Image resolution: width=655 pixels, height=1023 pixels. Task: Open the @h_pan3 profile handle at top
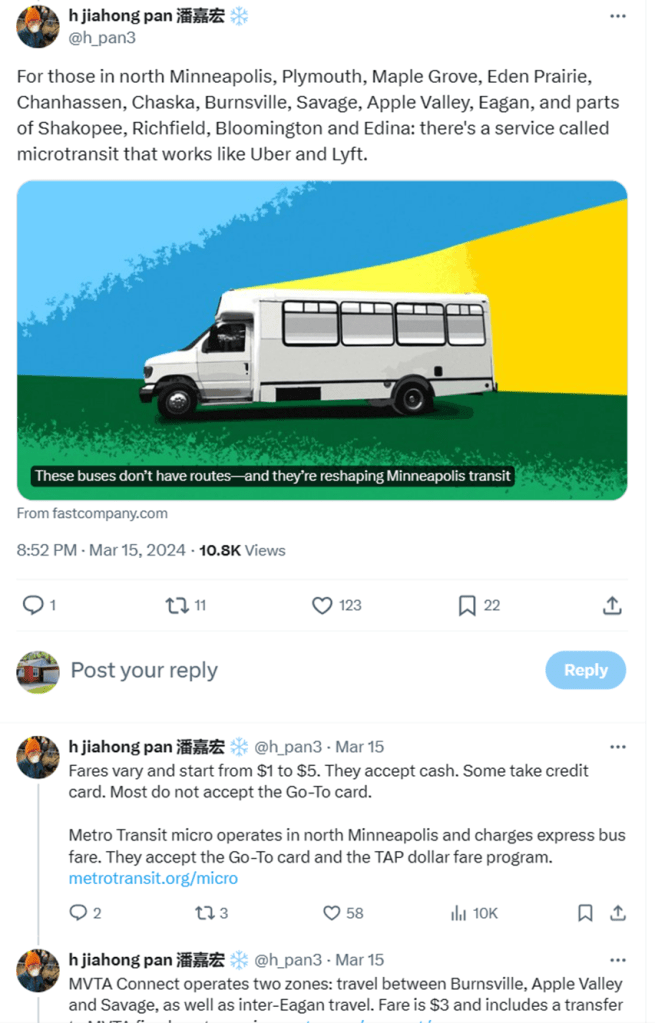click(101, 38)
